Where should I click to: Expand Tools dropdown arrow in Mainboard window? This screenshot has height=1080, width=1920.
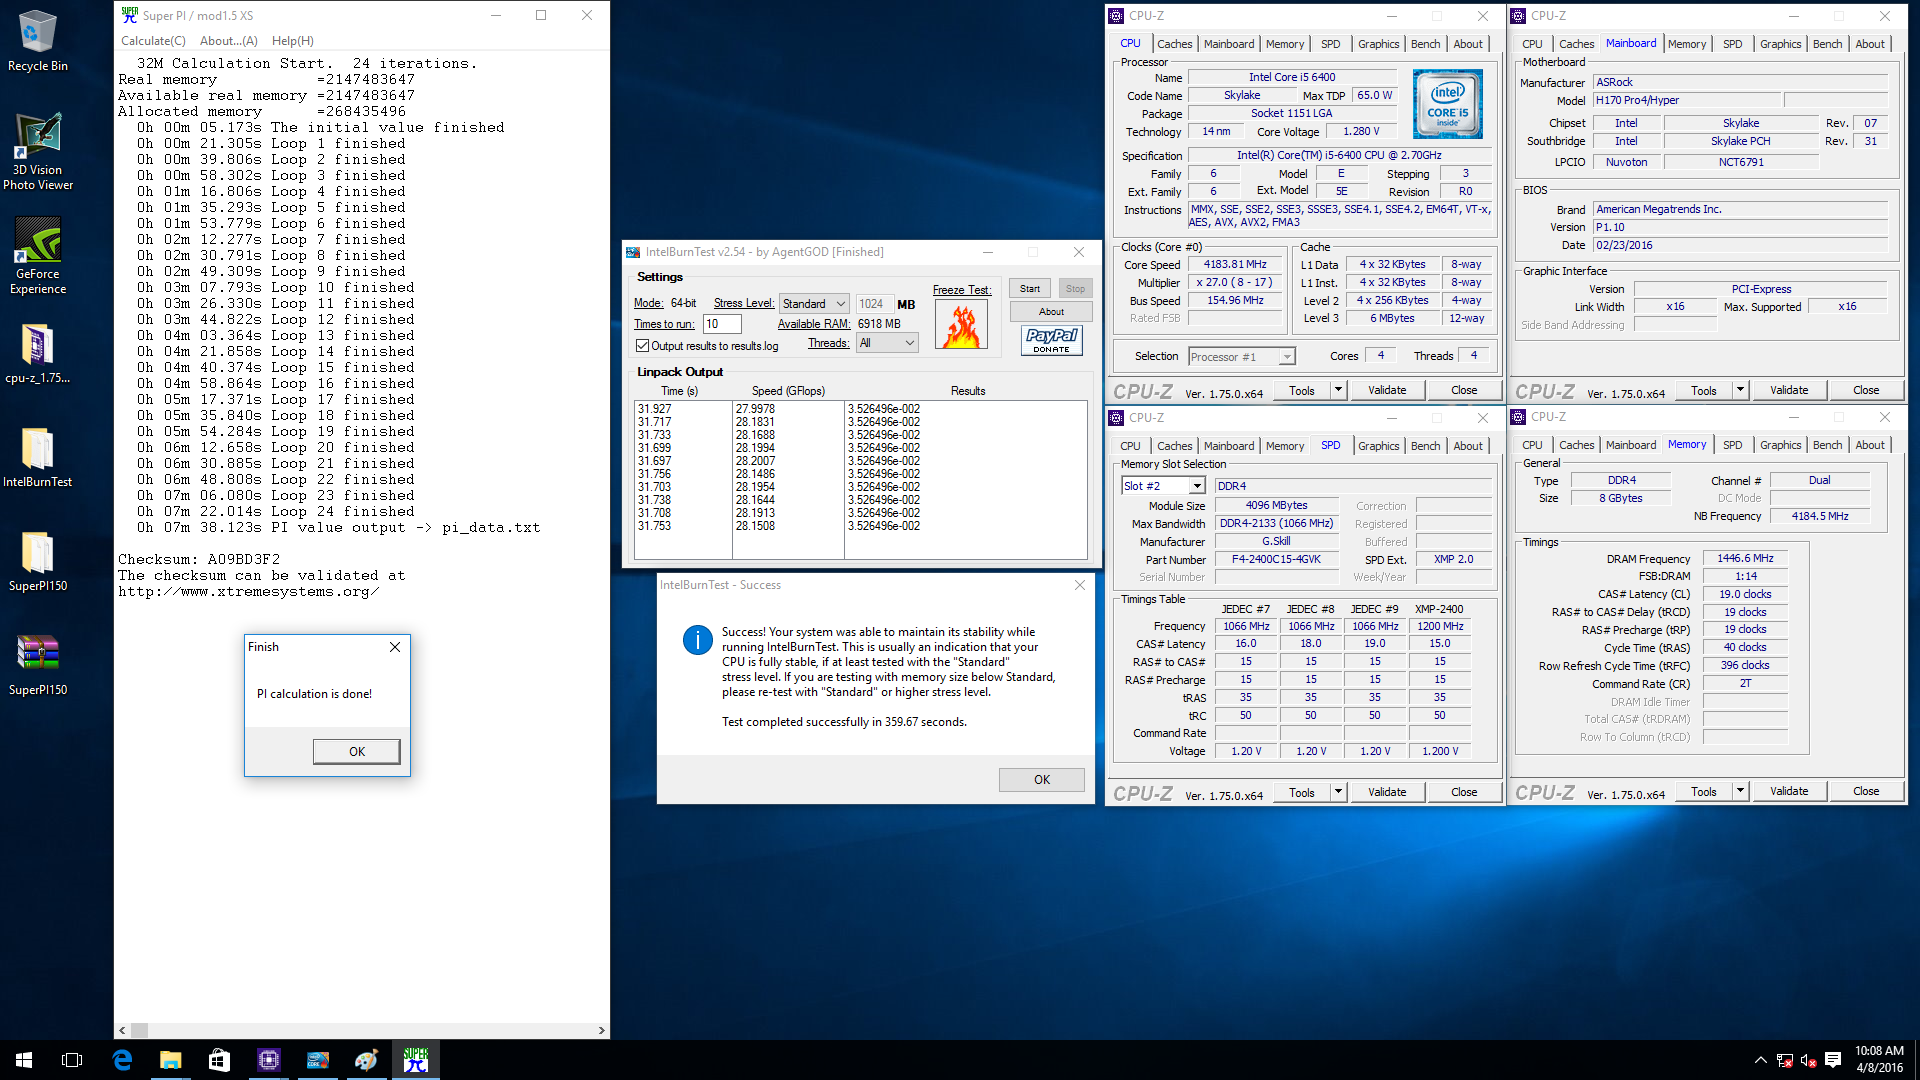(1739, 390)
